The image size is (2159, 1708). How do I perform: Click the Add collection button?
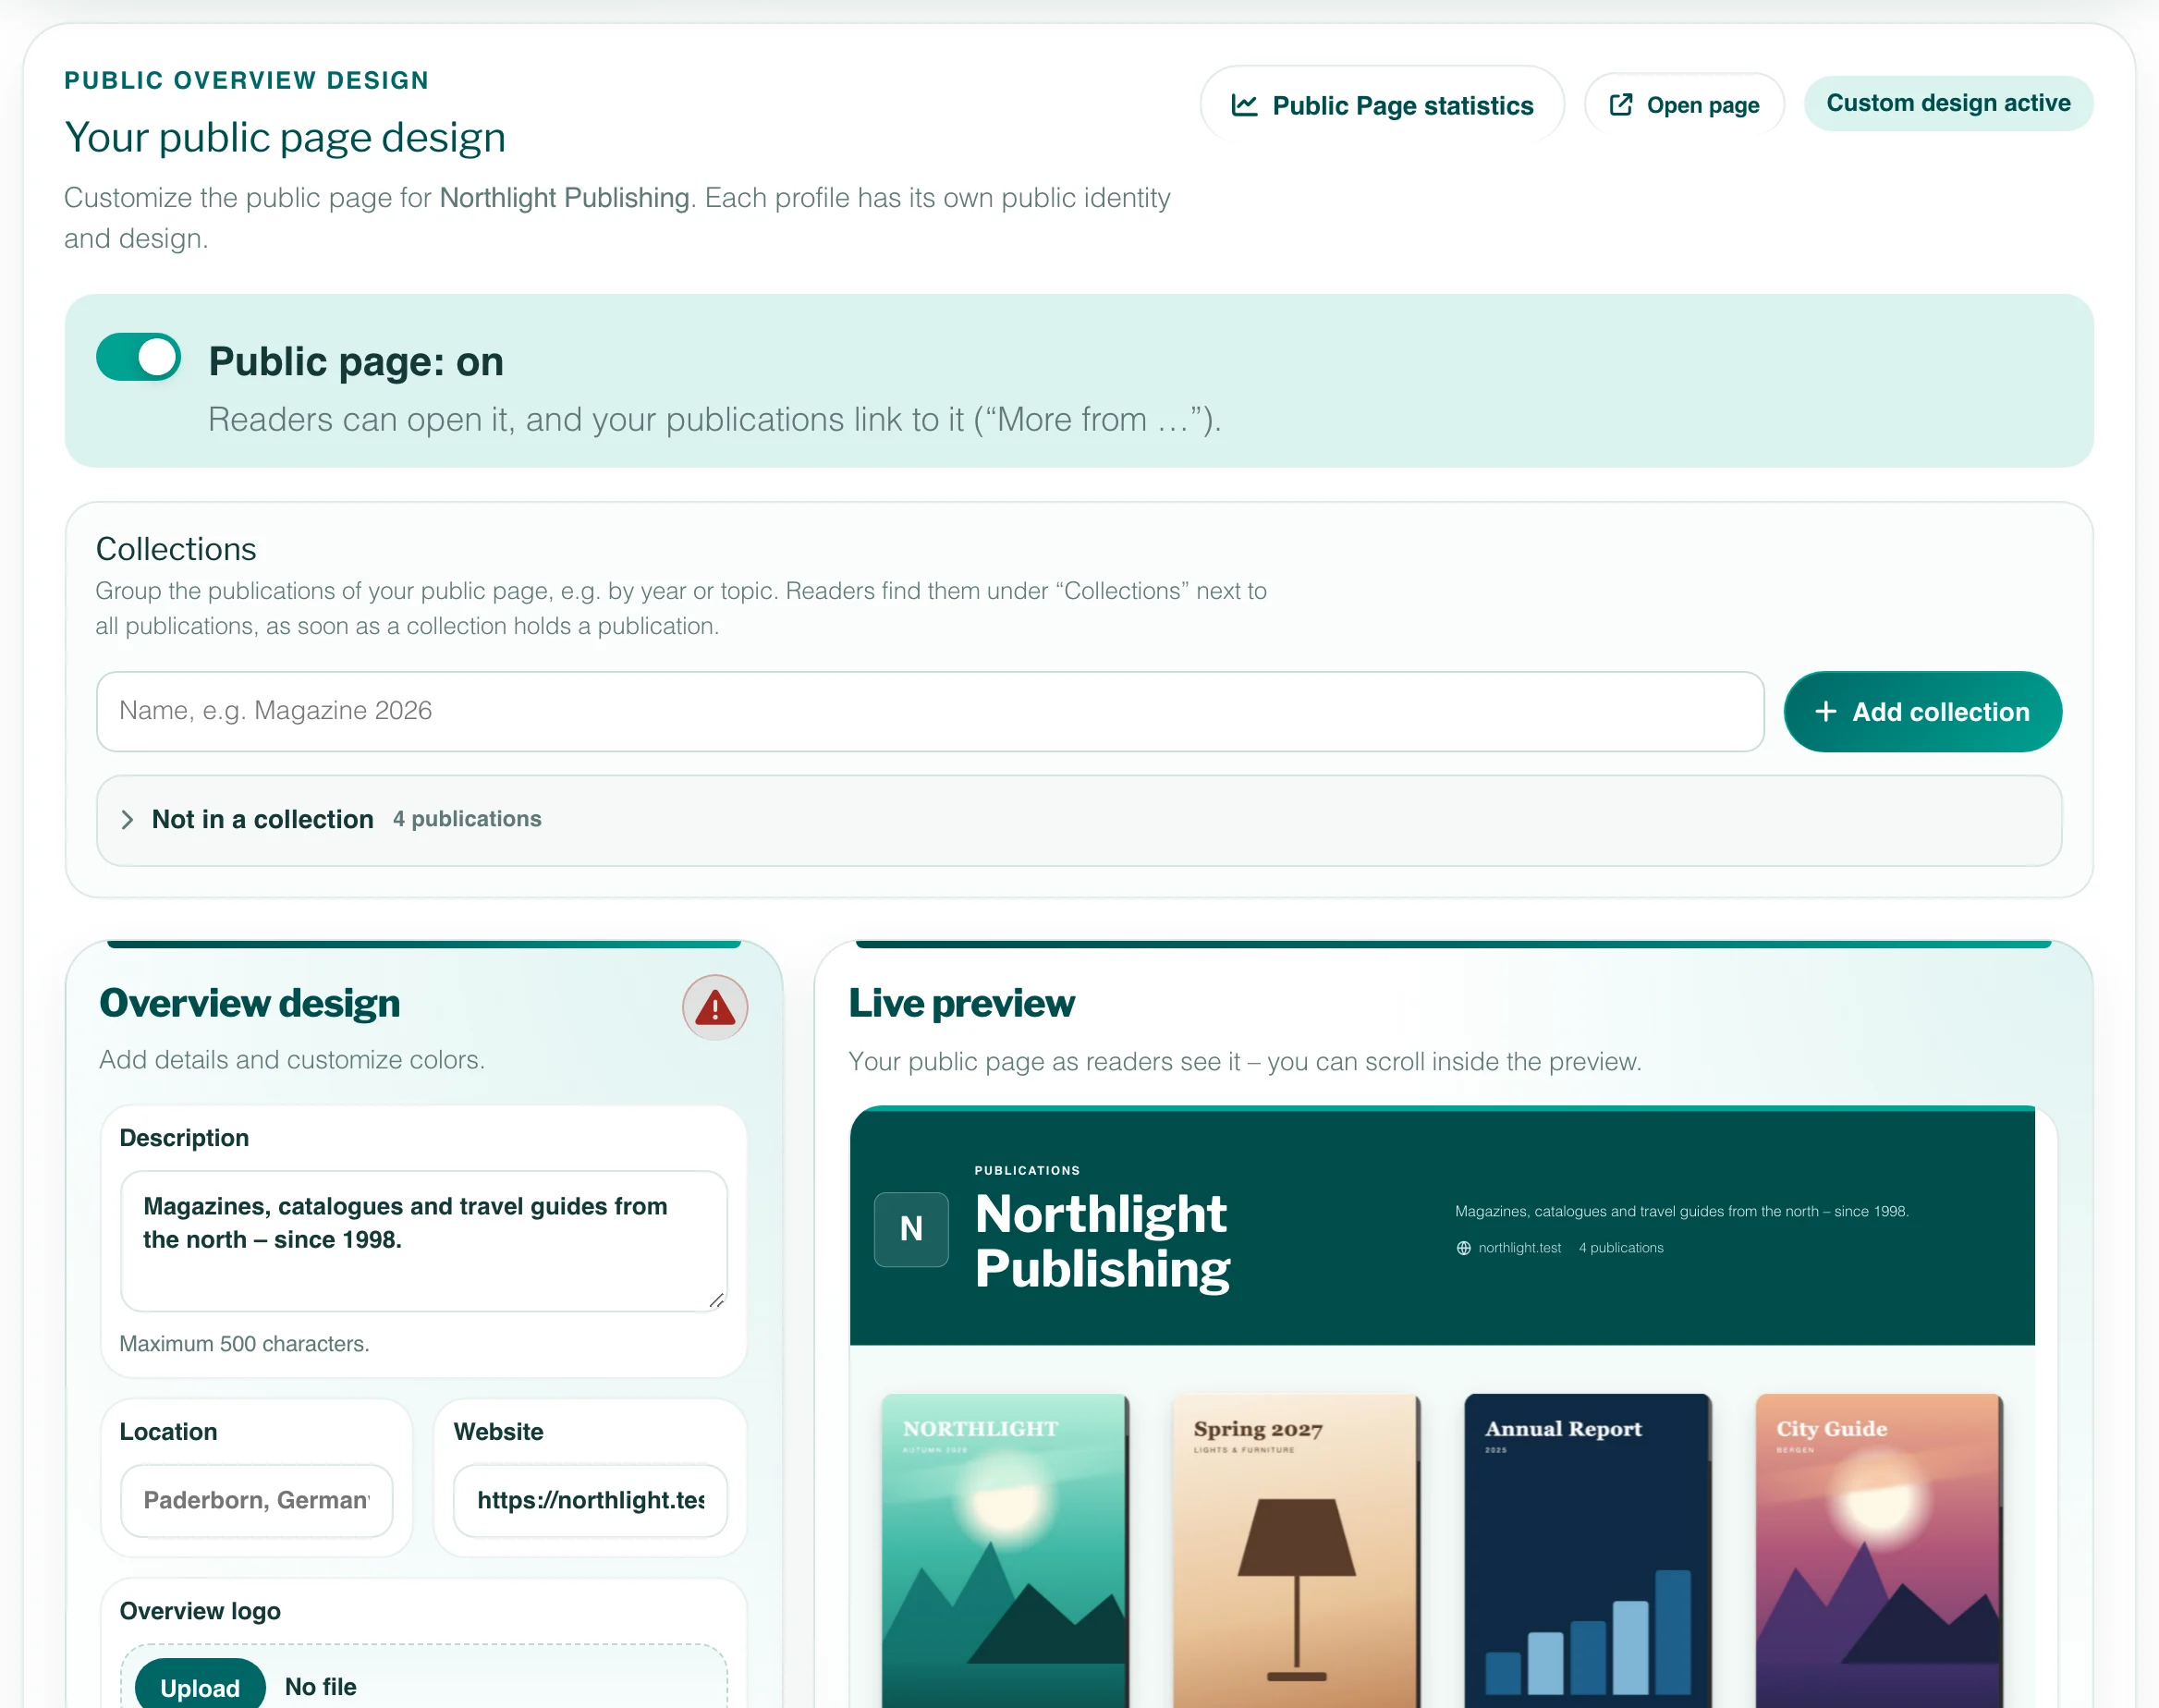click(x=1922, y=712)
